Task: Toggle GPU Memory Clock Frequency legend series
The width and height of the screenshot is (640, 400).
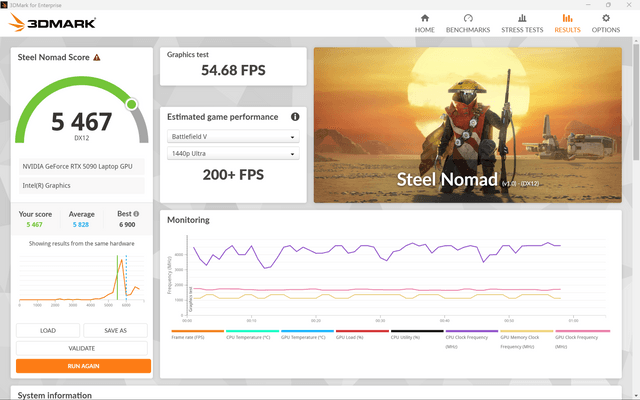Action: 527,339
